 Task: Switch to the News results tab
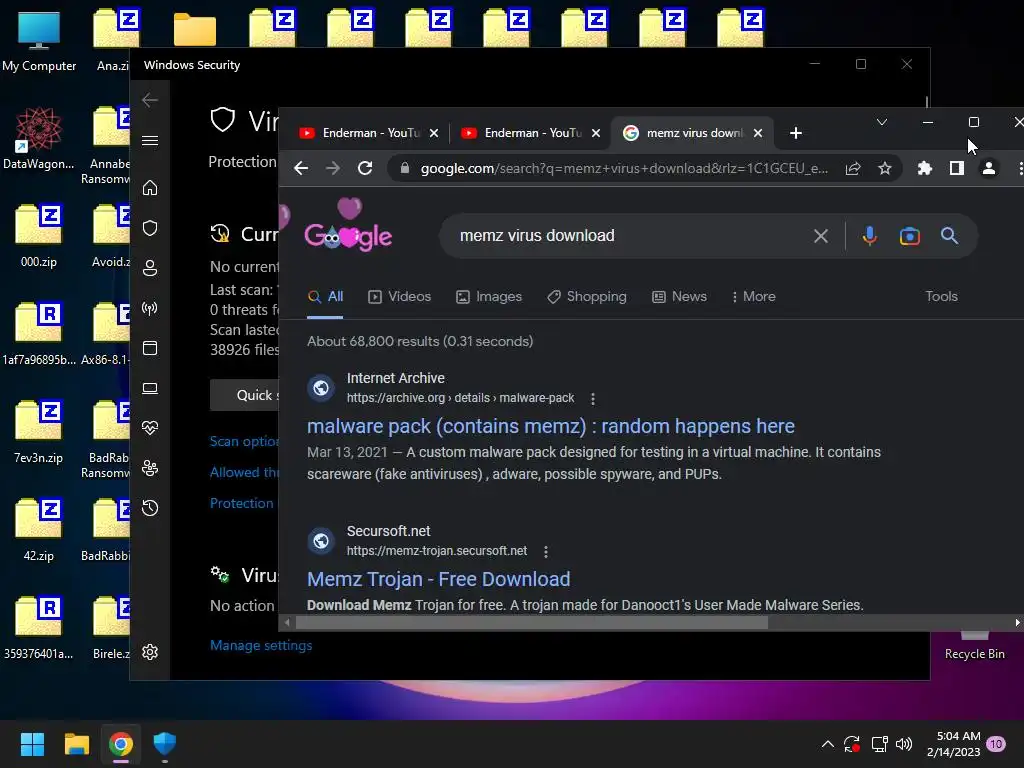[x=679, y=296]
